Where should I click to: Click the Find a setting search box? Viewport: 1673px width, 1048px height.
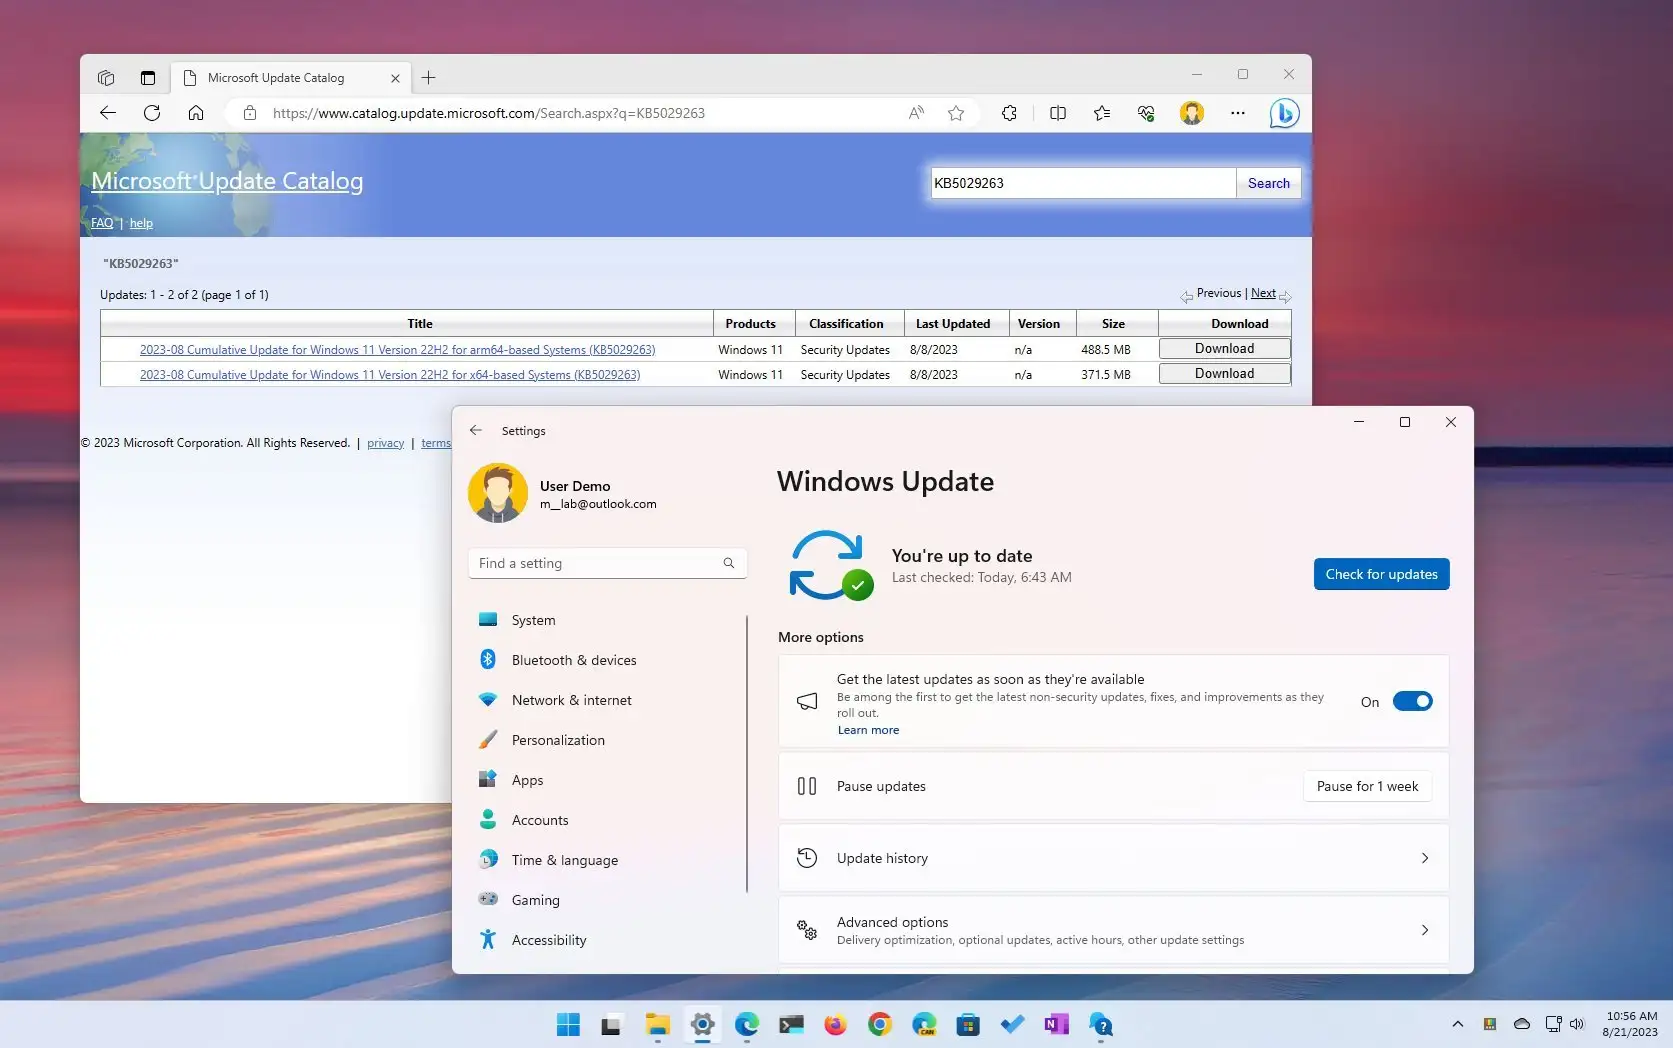pos(607,563)
